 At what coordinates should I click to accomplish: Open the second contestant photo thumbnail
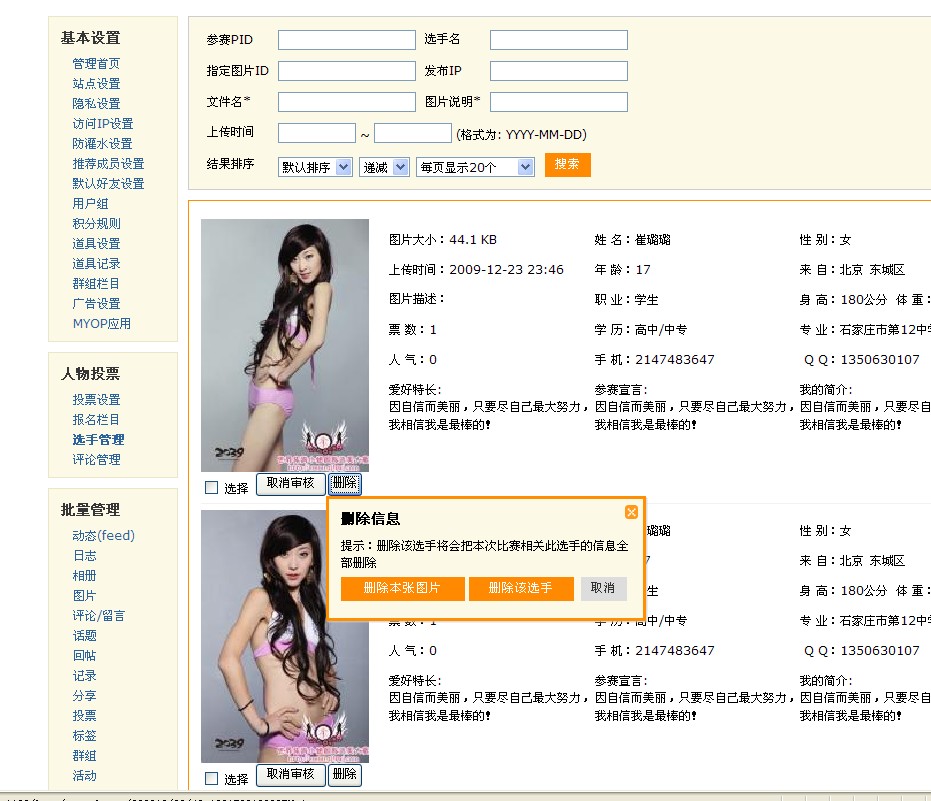point(285,636)
